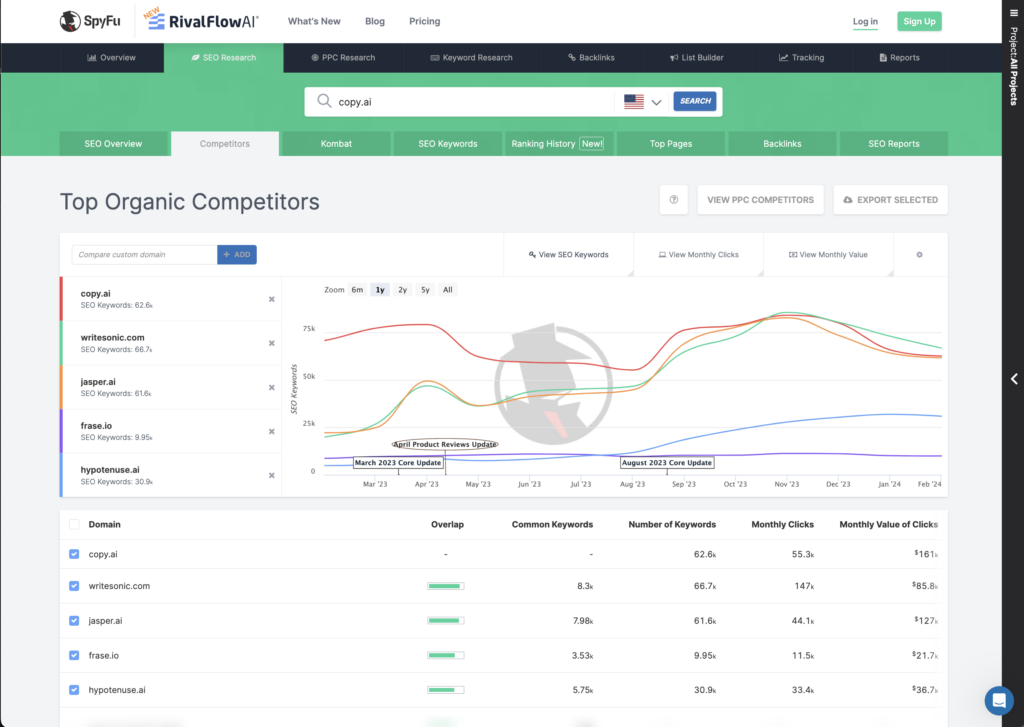Image resolution: width=1024 pixels, height=727 pixels.
Task: Select View Monthly Value chart mode
Action: click(828, 255)
